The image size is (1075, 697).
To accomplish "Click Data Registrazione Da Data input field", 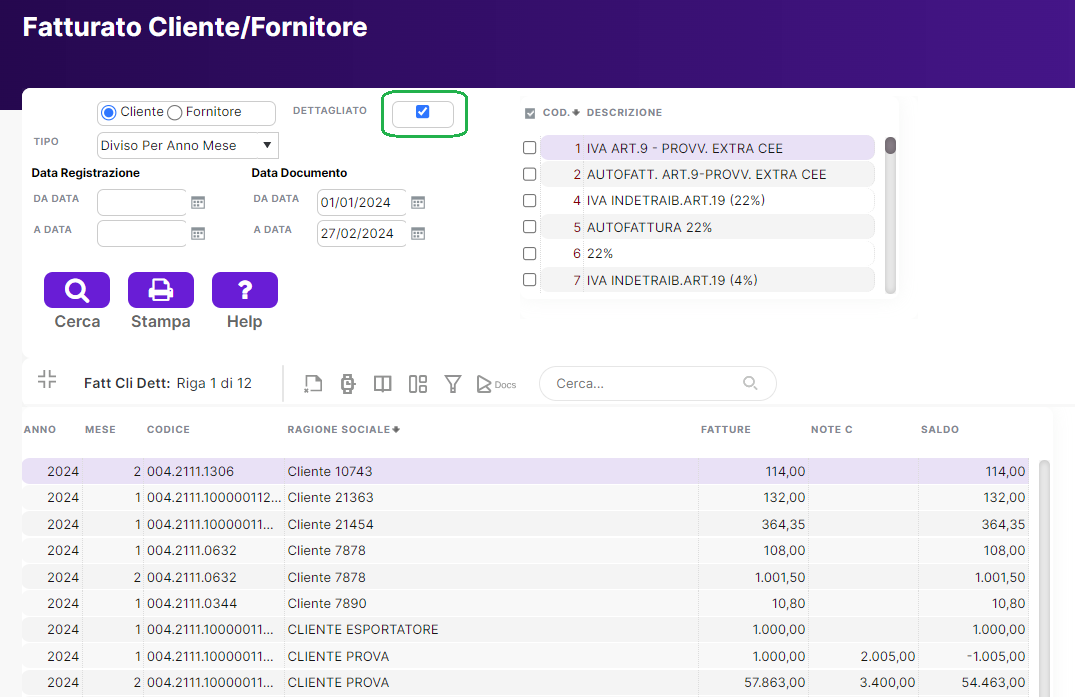I will click(142, 202).
